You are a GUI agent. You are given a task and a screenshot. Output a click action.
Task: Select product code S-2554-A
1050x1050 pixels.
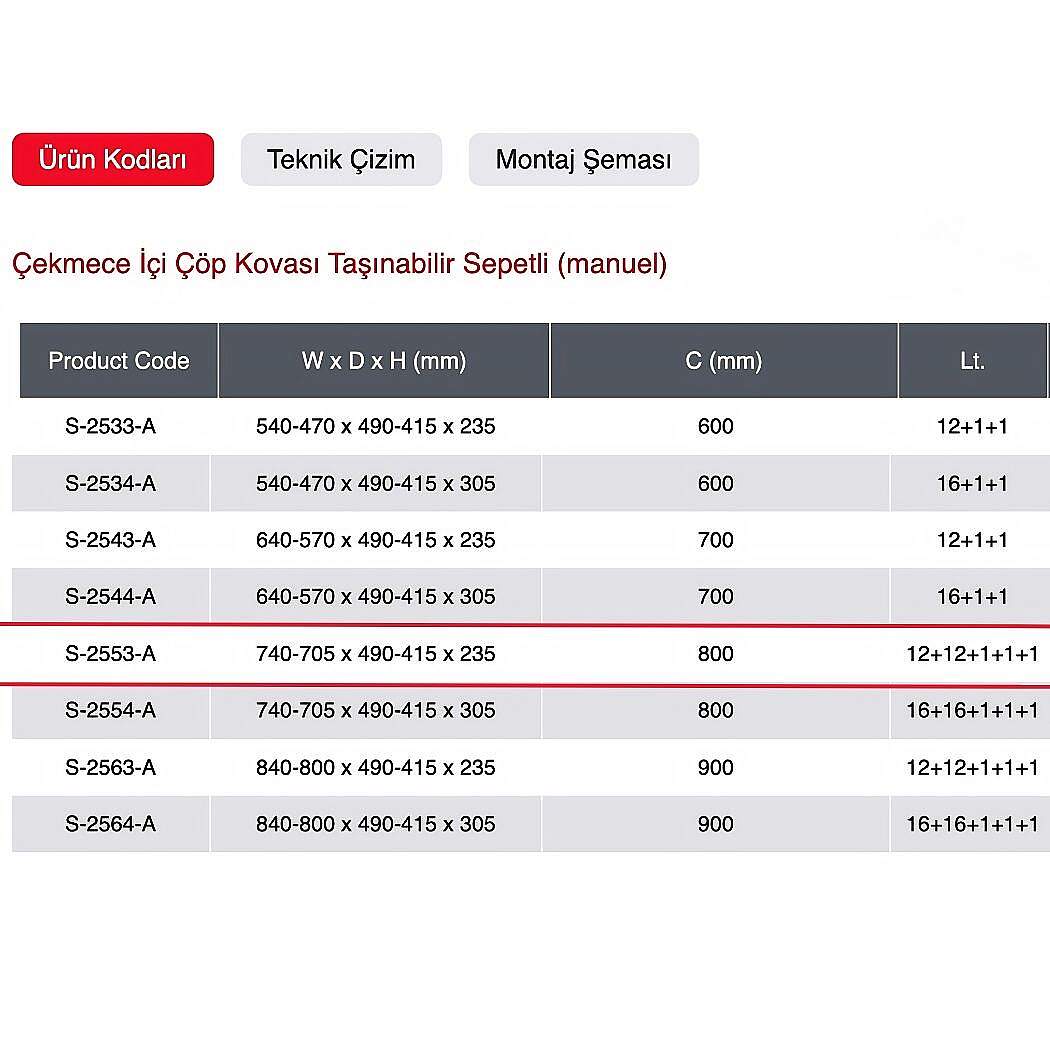click(111, 711)
